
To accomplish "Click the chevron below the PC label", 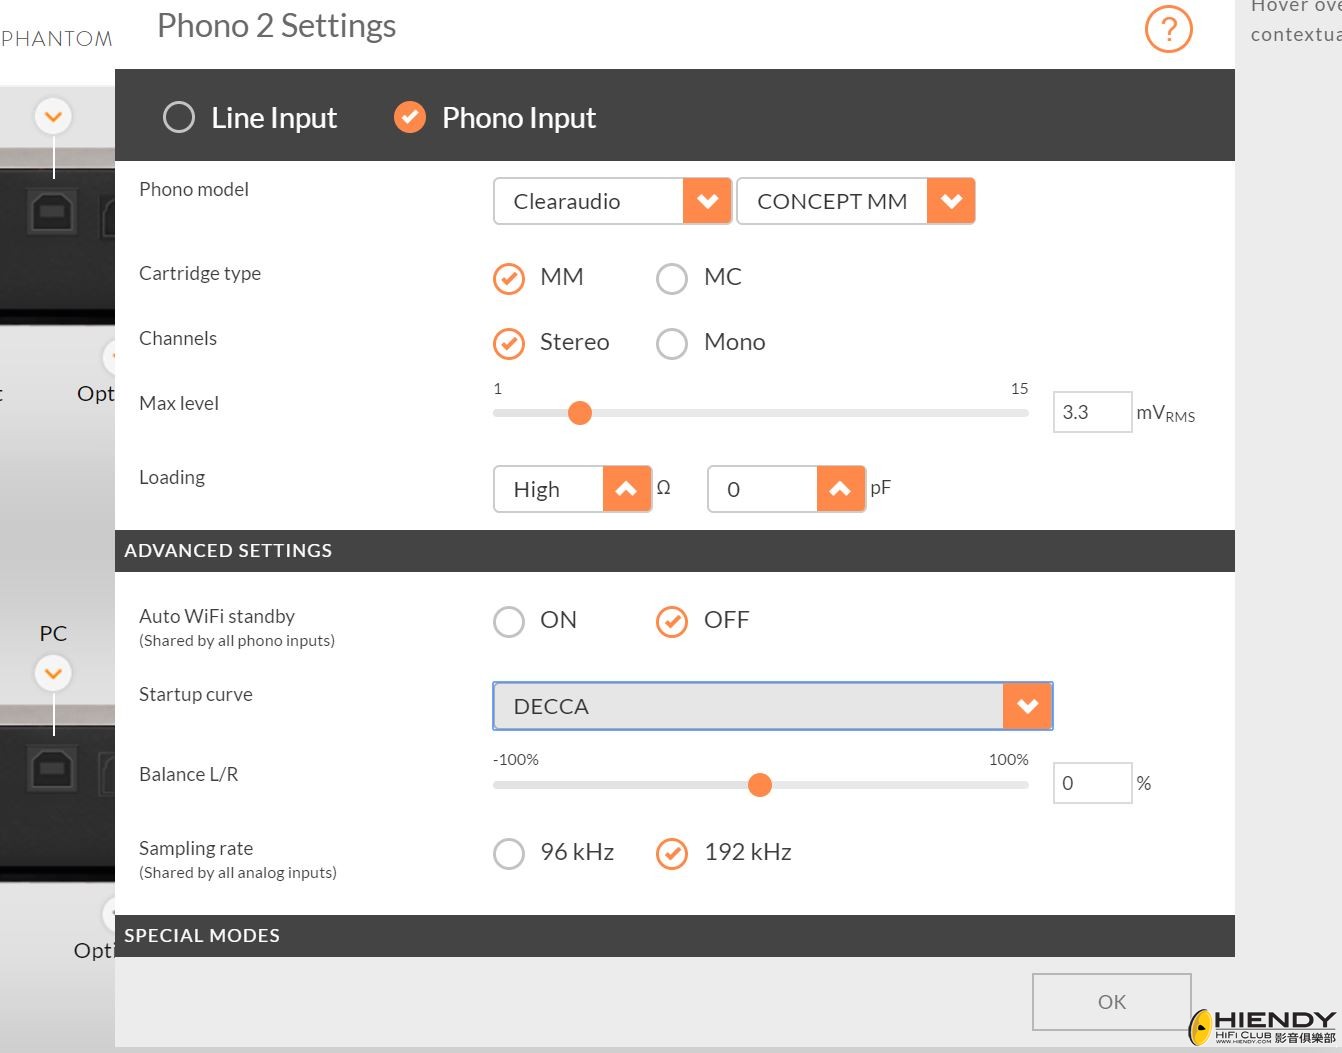I will click(53, 673).
